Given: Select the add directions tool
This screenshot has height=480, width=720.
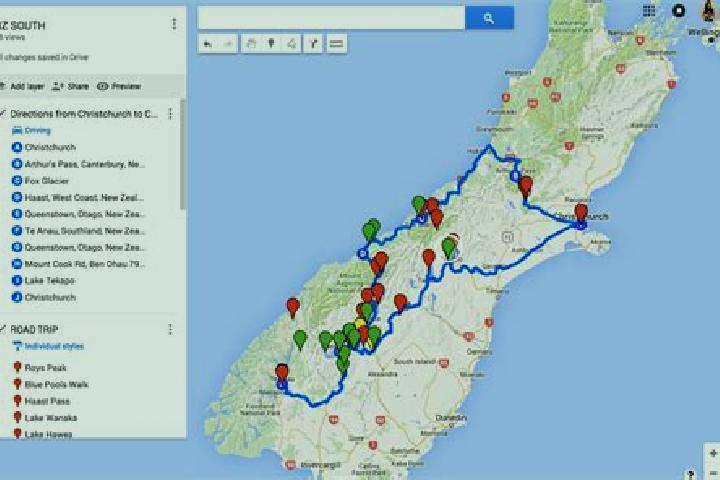Looking at the screenshot, I should click(x=314, y=44).
